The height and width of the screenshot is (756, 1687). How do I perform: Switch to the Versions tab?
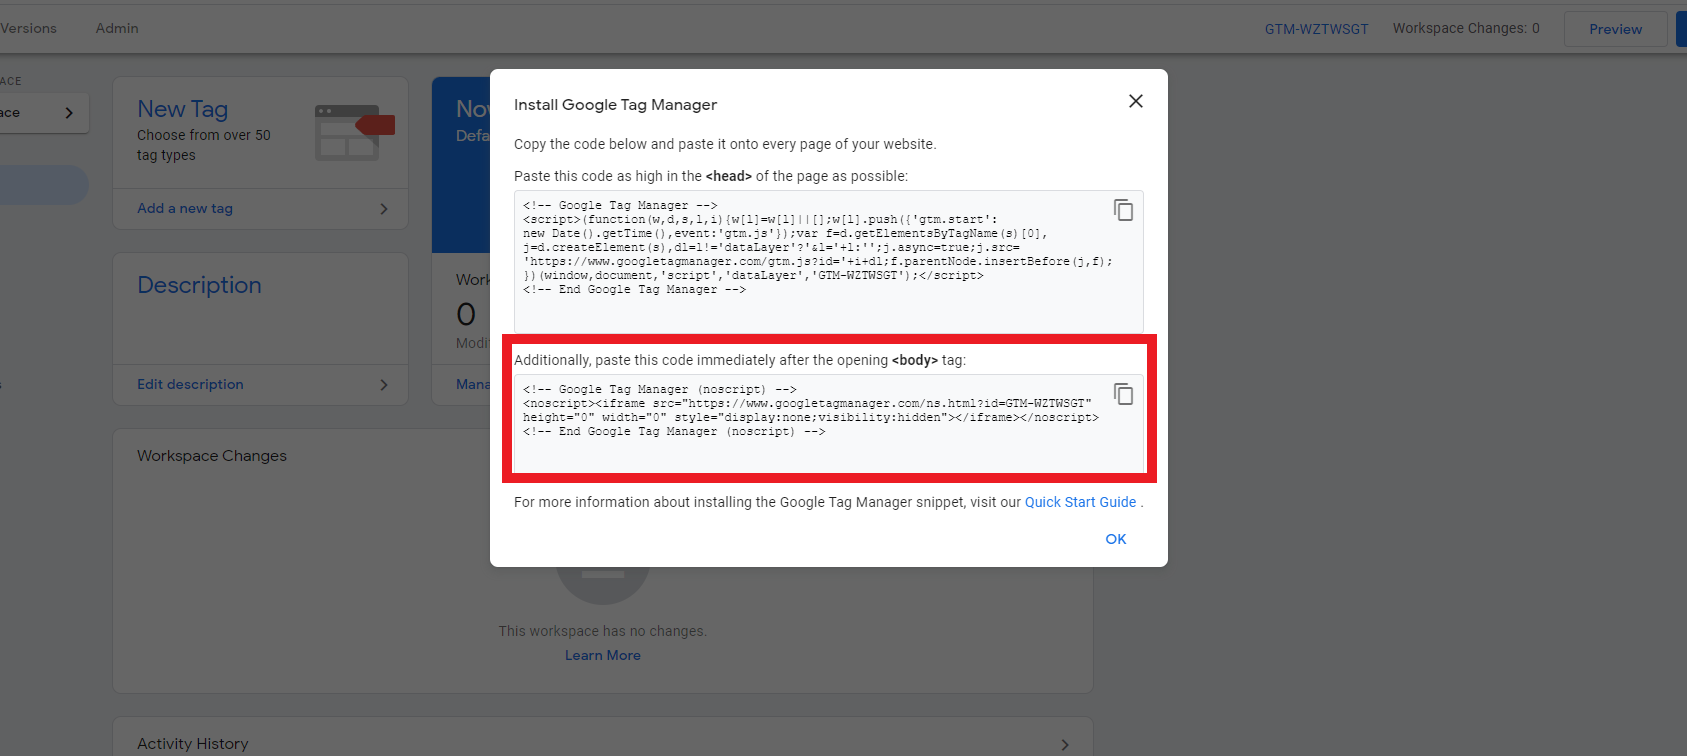[28, 28]
